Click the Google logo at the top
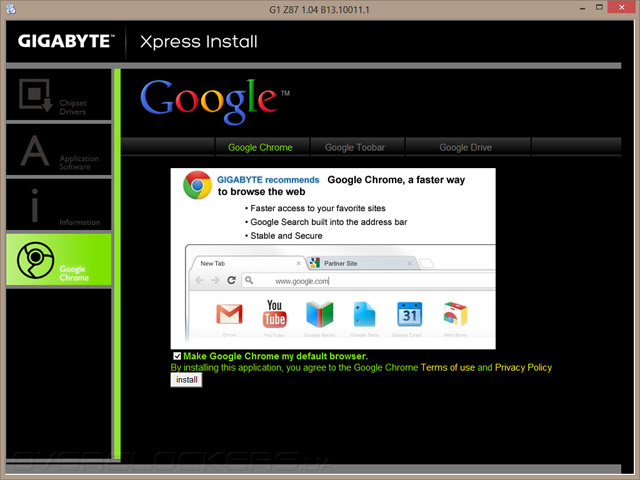The width and height of the screenshot is (640, 480). click(x=215, y=101)
